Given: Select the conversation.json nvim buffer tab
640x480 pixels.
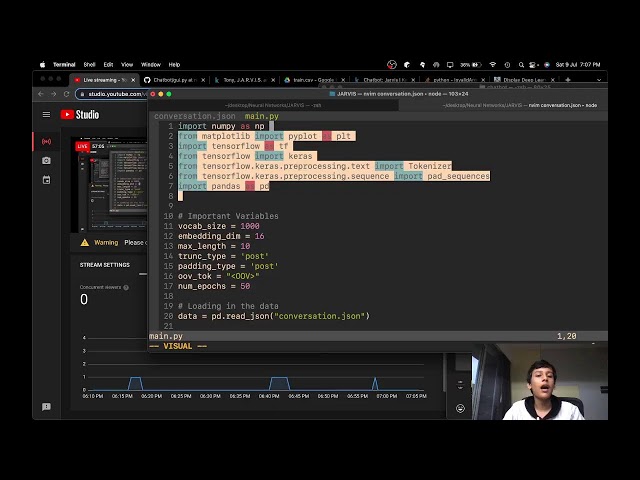Looking at the screenshot, I should (x=195, y=116).
